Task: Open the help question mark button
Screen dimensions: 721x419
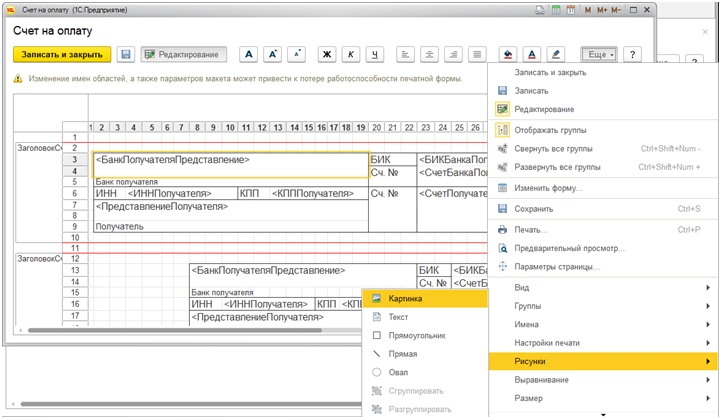Action: point(632,54)
